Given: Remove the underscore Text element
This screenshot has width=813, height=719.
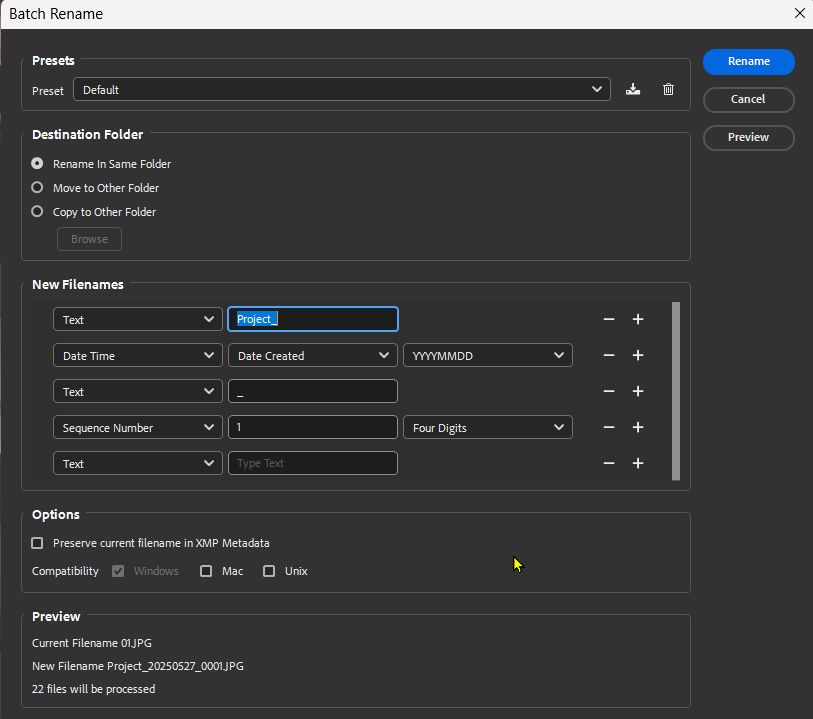Looking at the screenshot, I should click(609, 391).
